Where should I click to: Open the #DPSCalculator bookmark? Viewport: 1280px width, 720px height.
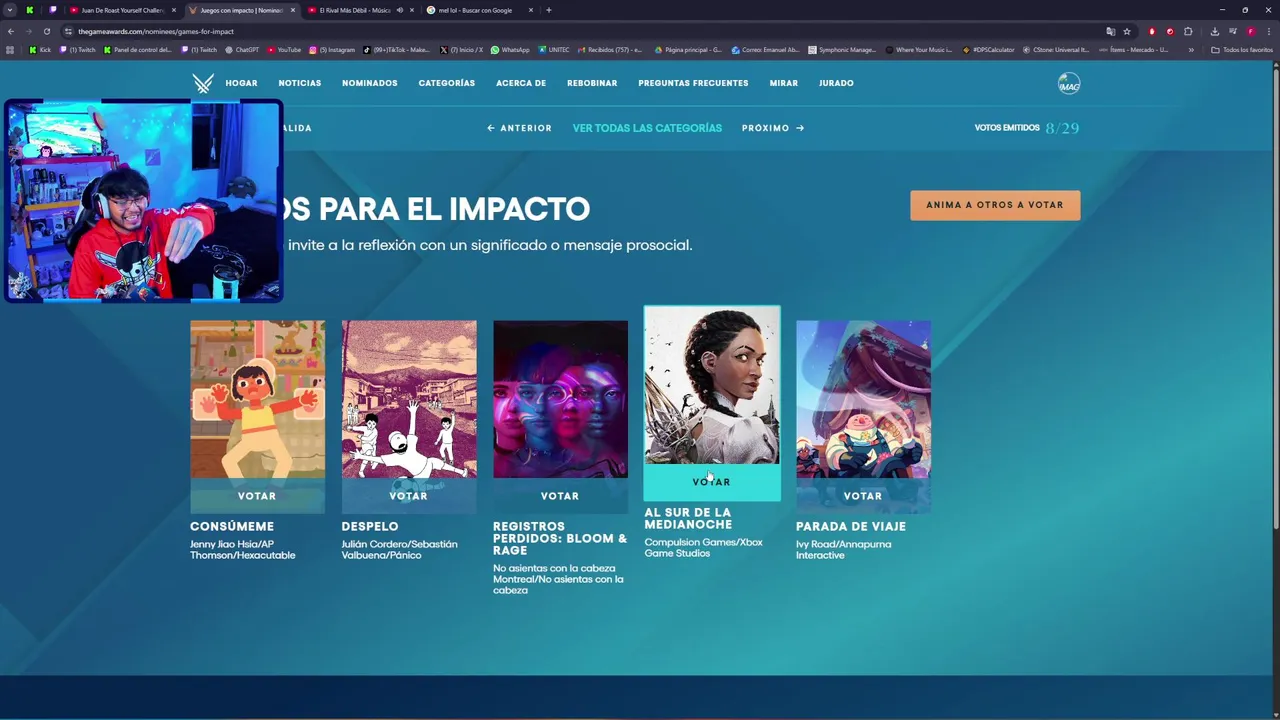(989, 50)
